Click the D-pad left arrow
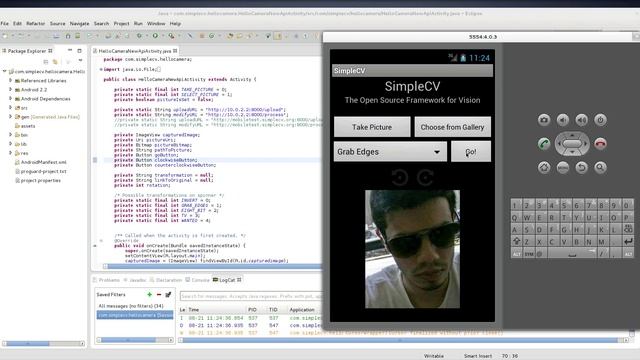This screenshot has height=360, width=640. [x=559, y=144]
